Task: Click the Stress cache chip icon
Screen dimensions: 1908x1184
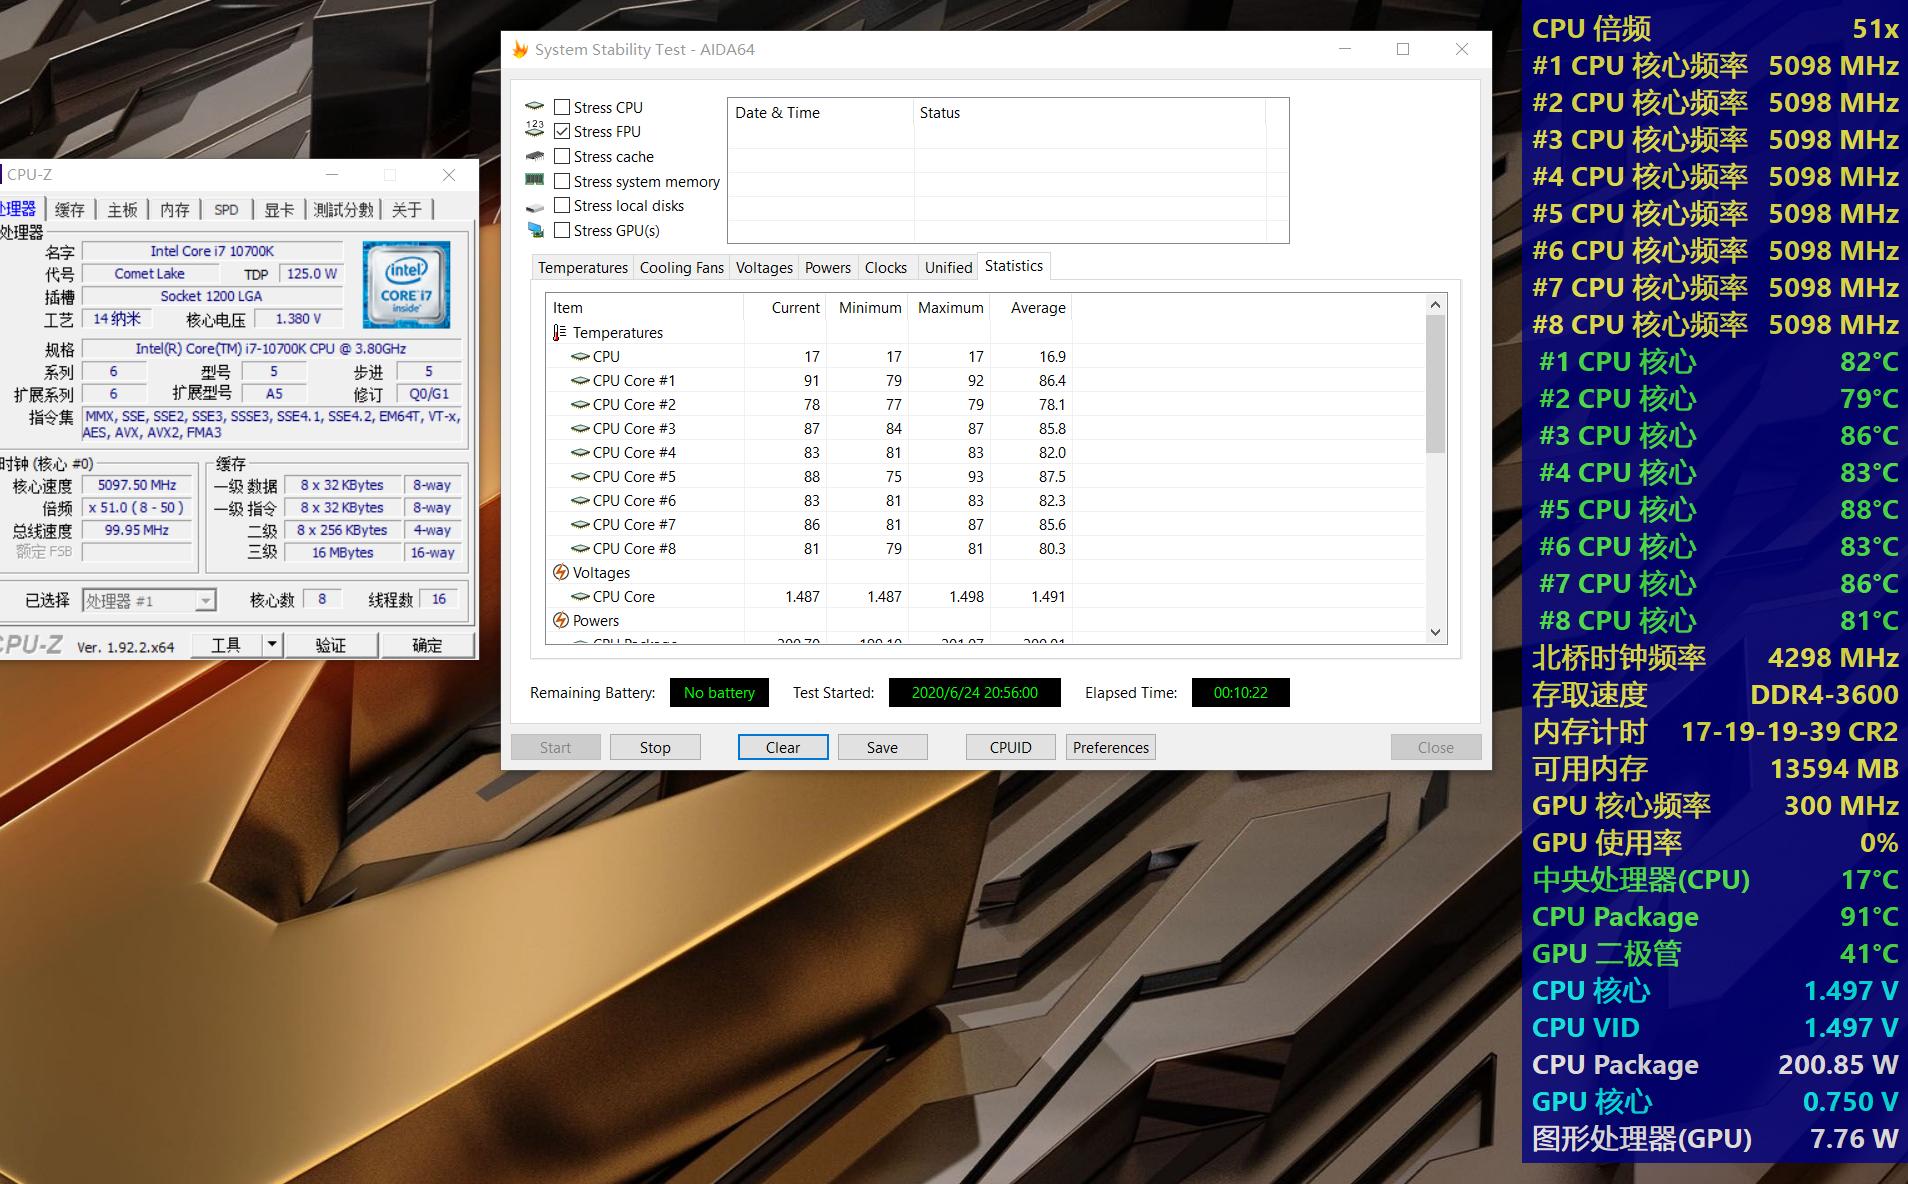Action: (x=535, y=156)
